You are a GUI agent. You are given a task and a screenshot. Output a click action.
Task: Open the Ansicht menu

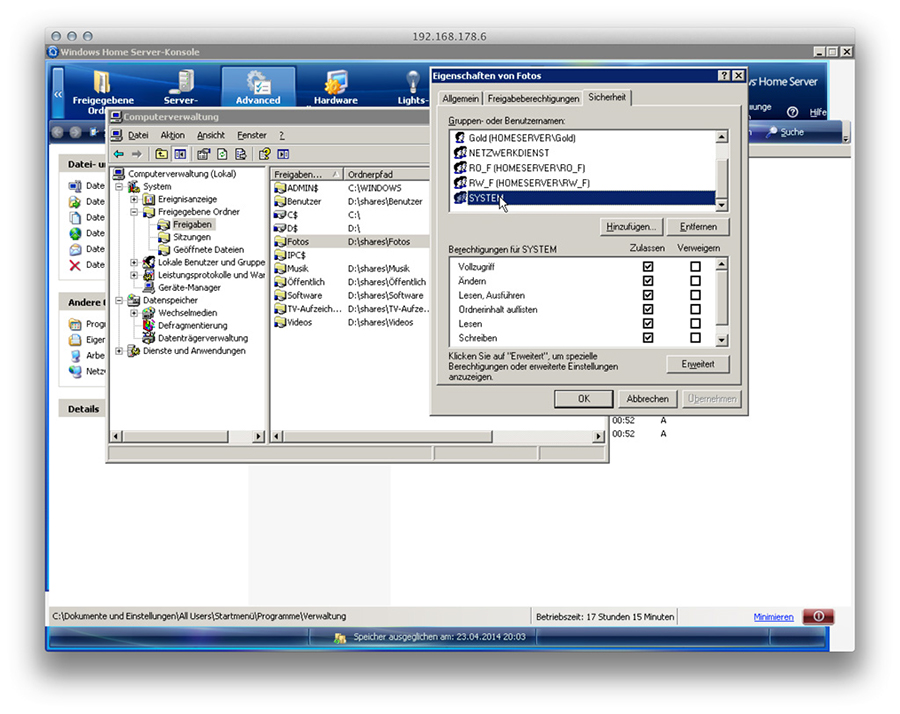coord(211,135)
